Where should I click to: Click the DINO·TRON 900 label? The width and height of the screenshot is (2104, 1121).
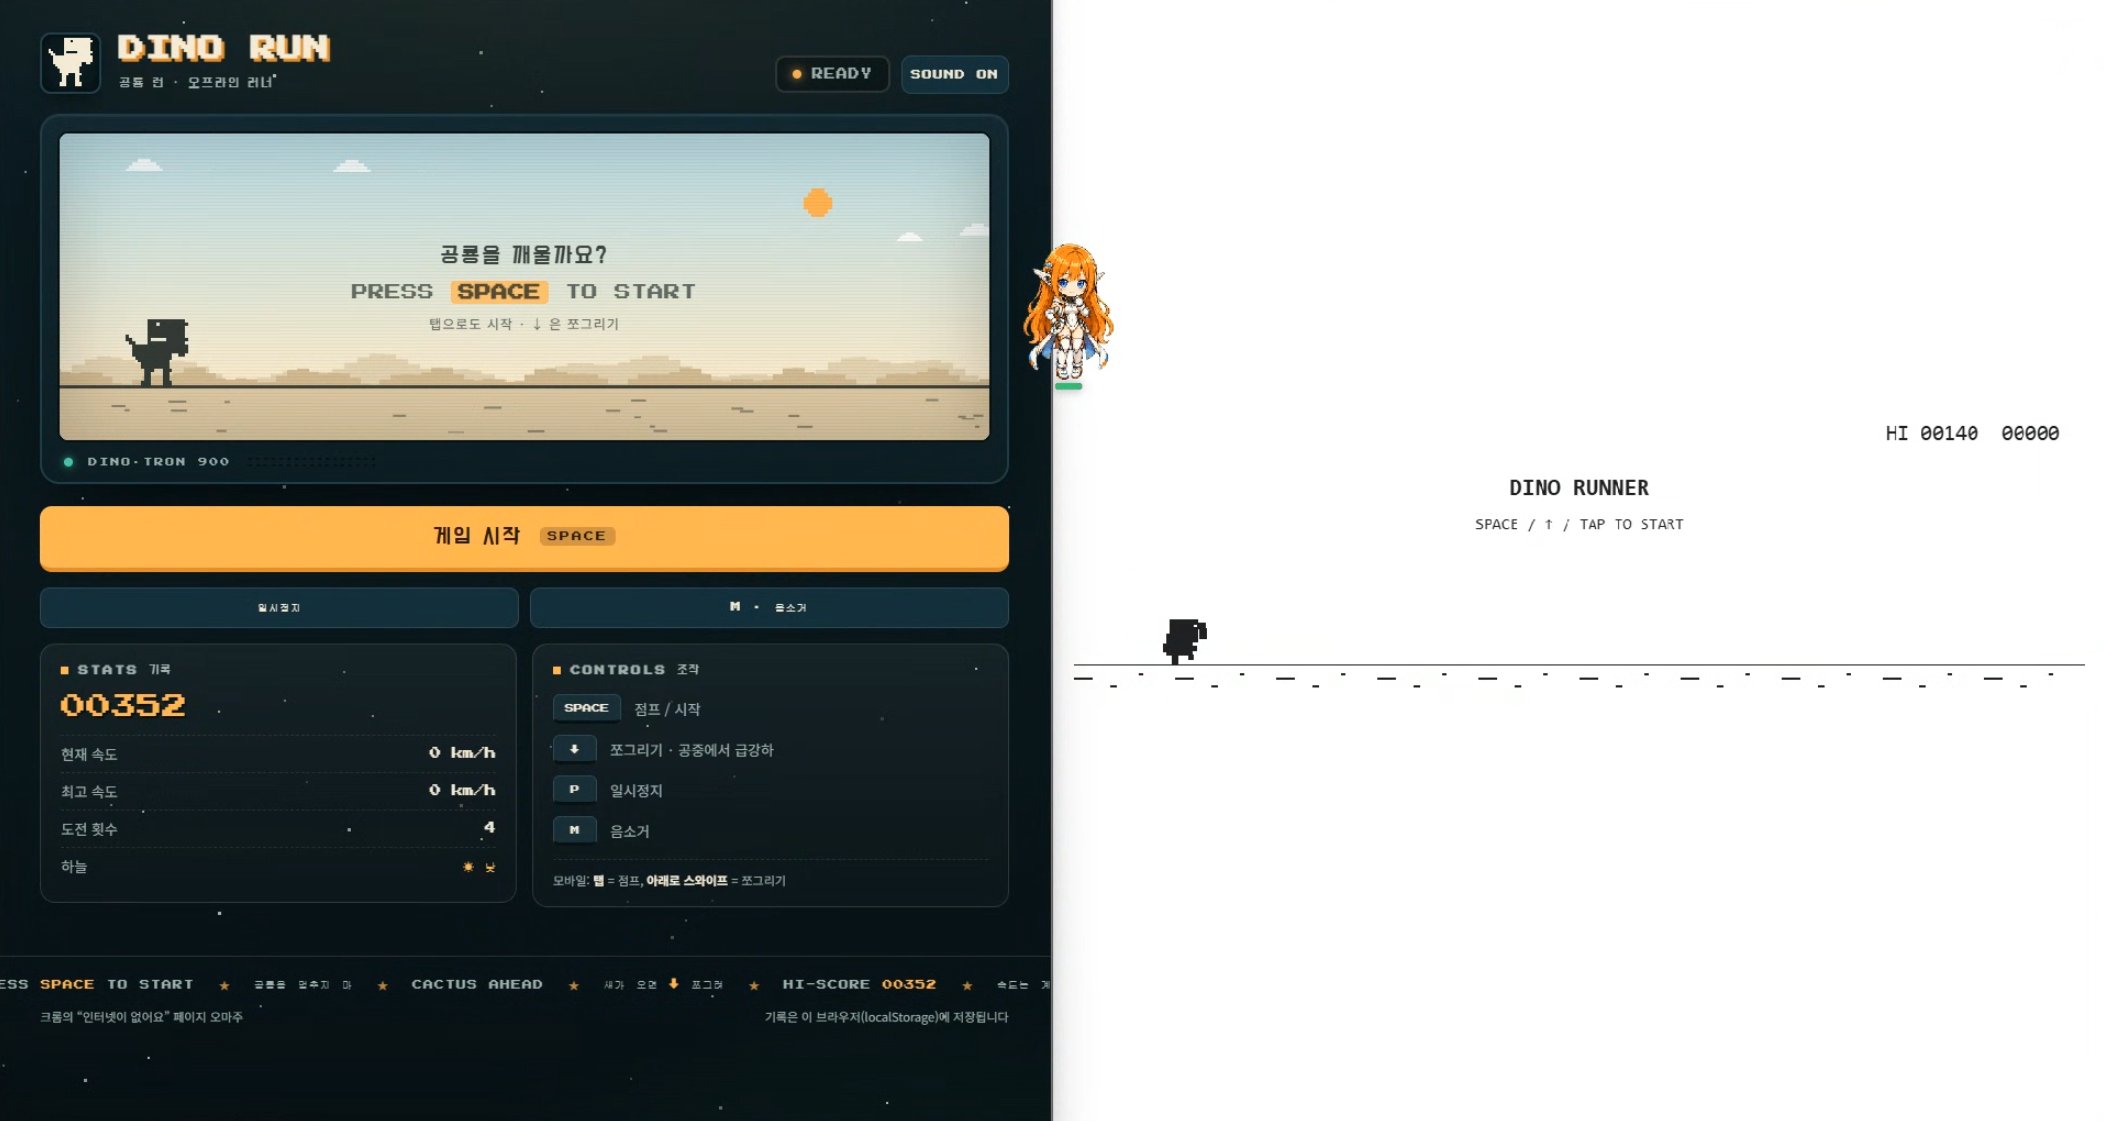158,461
